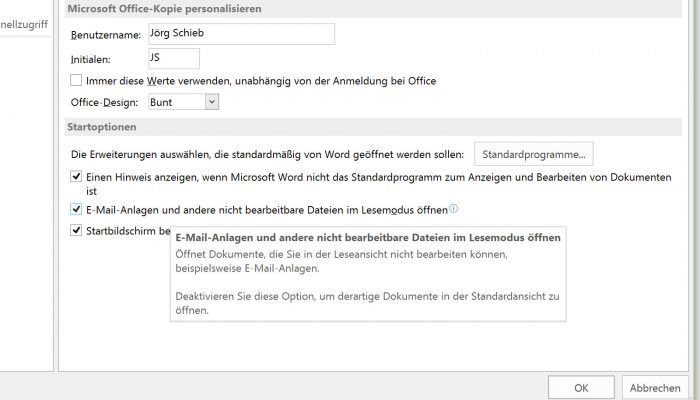Click the Office-Design label
Image resolution: width=700 pixels, height=400 pixels.
pos(104,102)
